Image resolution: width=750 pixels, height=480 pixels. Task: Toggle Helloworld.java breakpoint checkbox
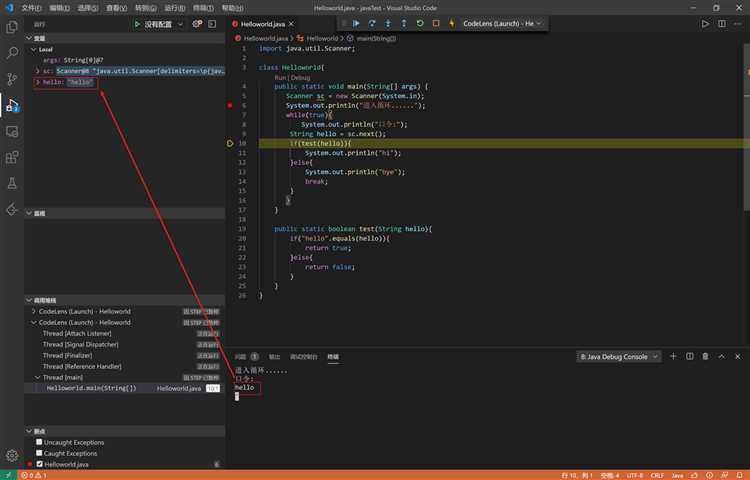[39, 464]
